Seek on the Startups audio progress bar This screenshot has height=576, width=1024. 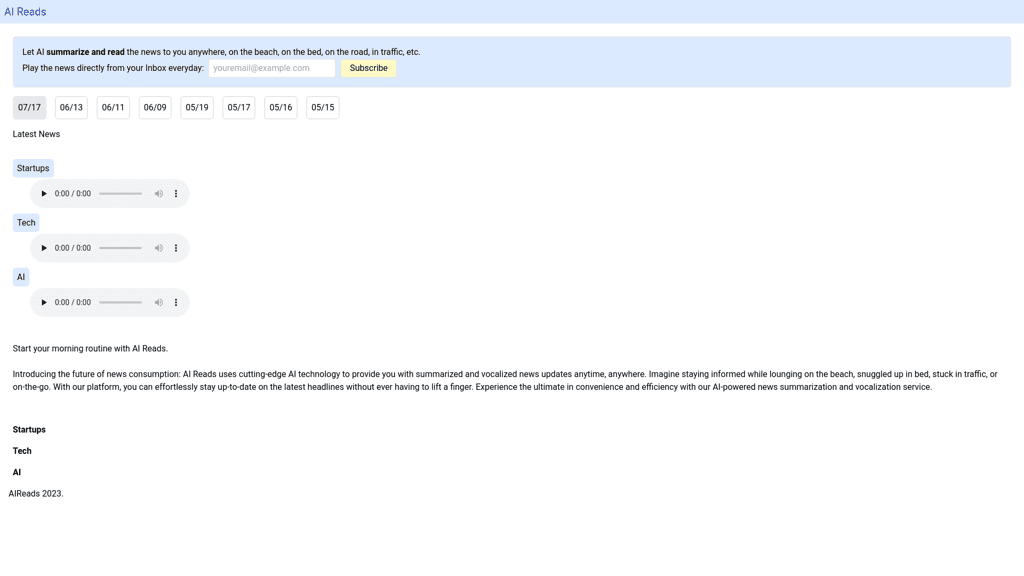point(120,194)
